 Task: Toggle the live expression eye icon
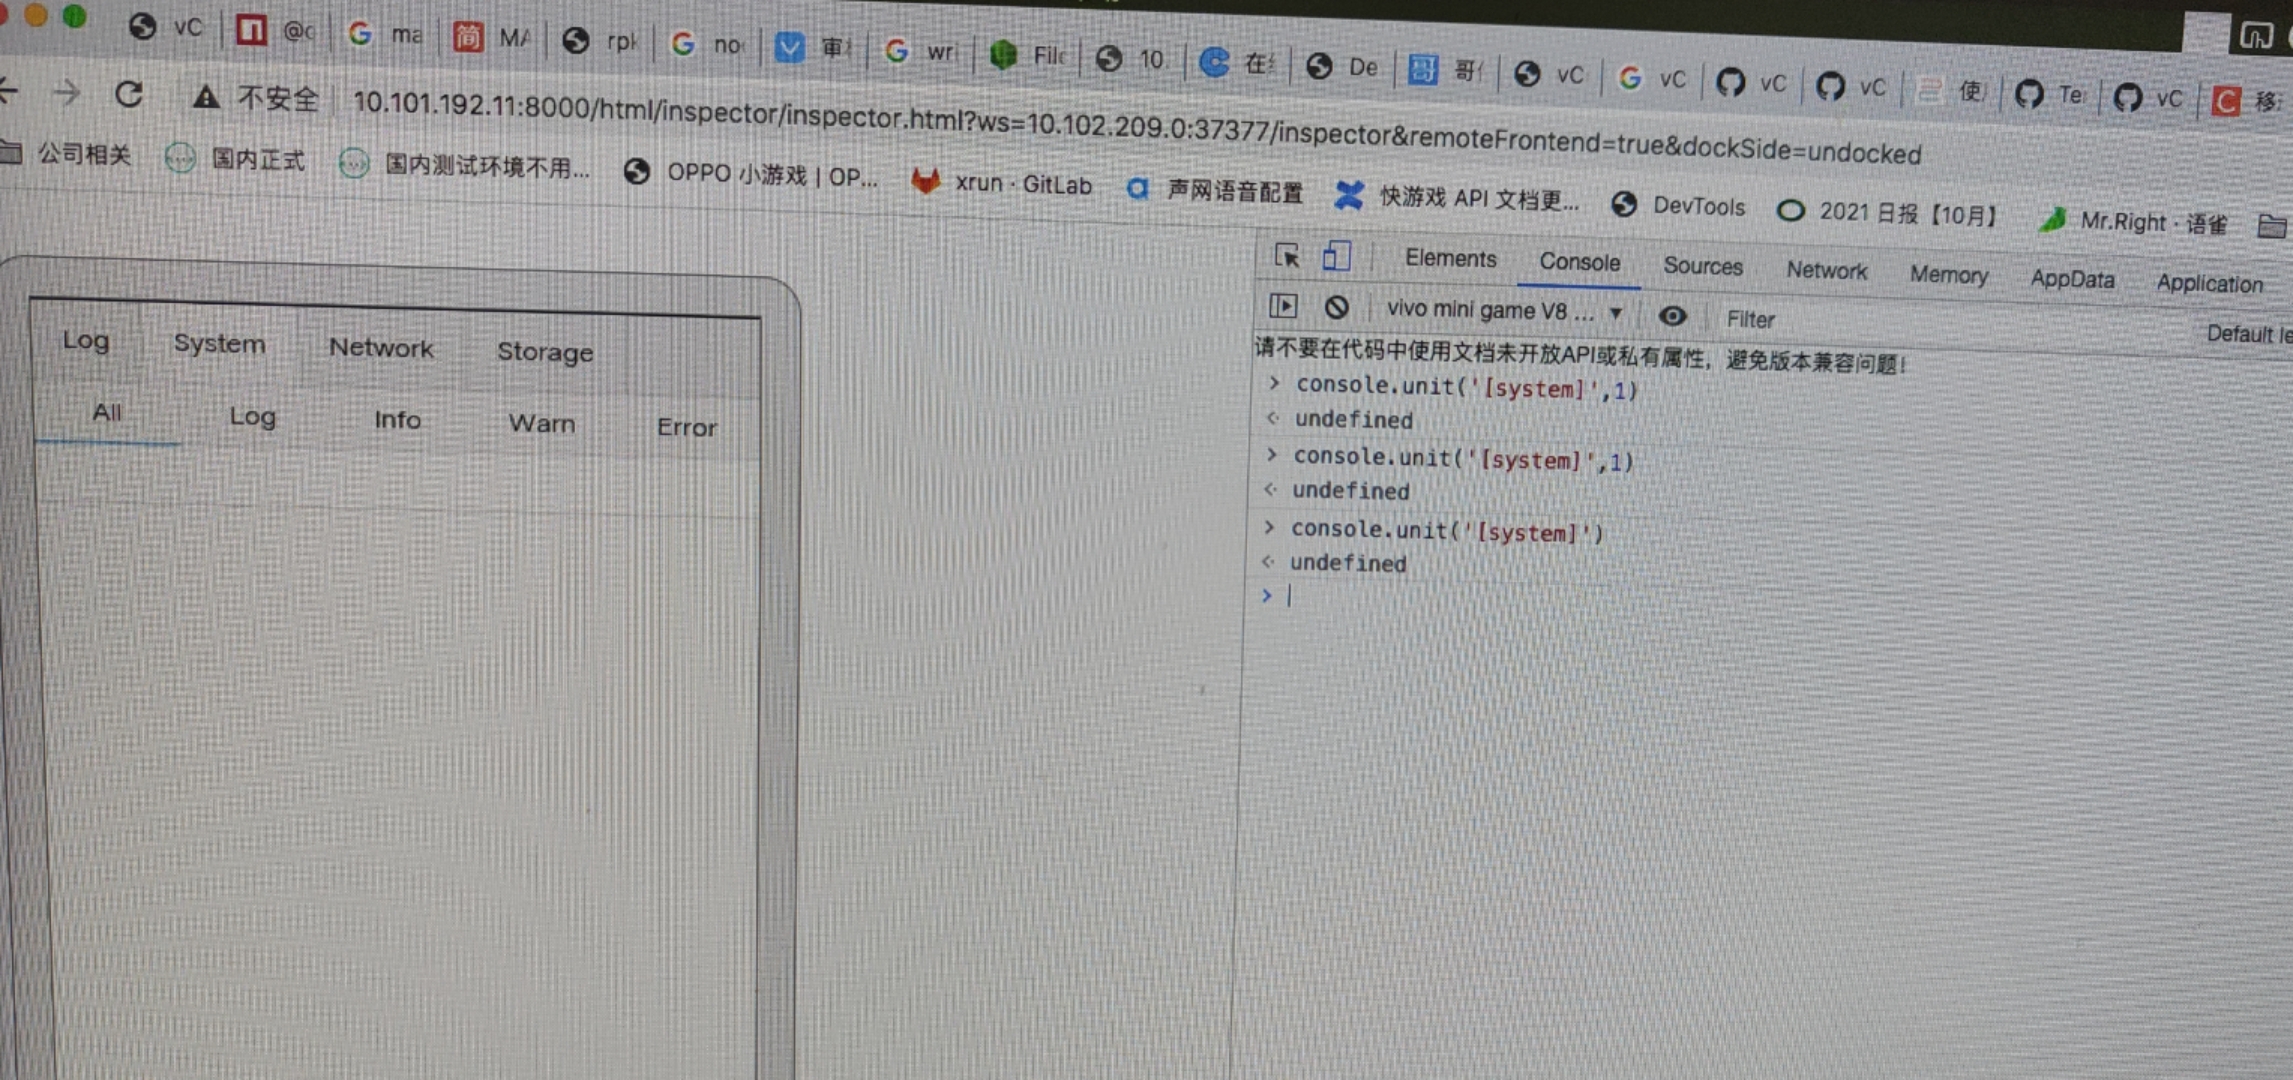click(x=1673, y=316)
